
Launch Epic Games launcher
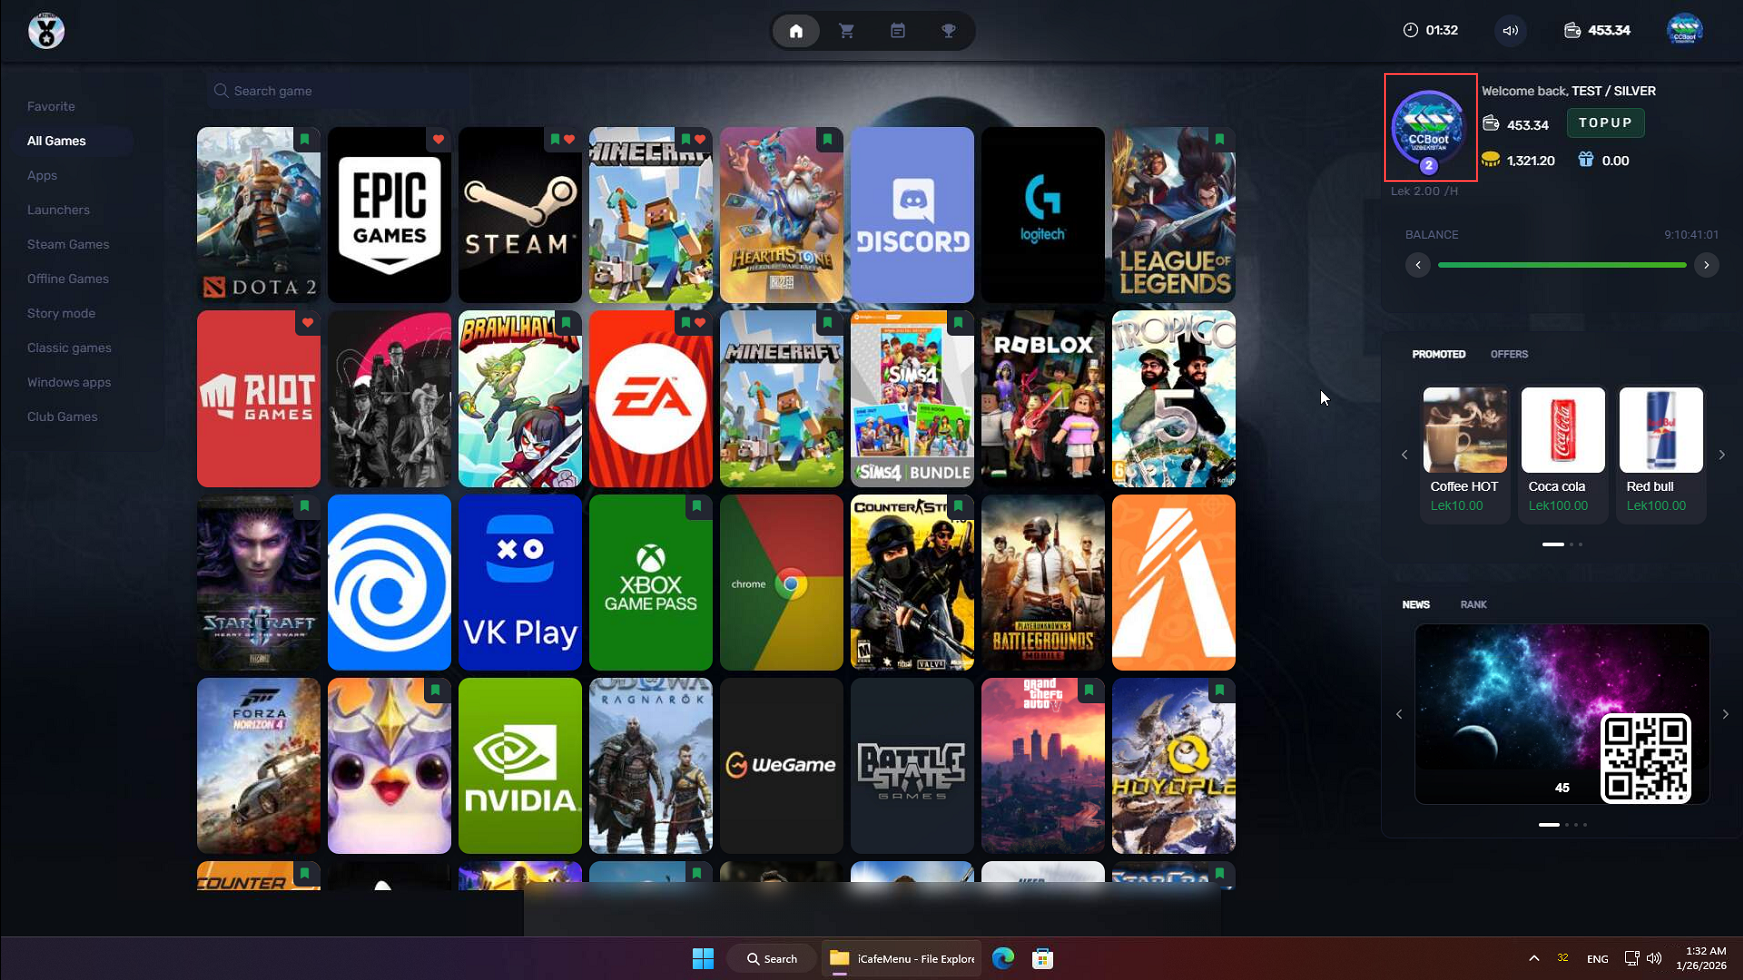[389, 215]
